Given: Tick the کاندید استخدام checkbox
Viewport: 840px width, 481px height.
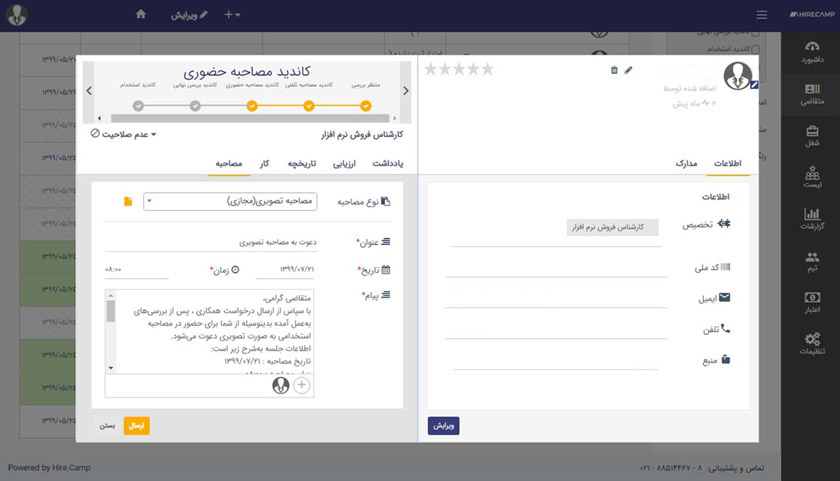Looking at the screenshot, I should point(755,49).
